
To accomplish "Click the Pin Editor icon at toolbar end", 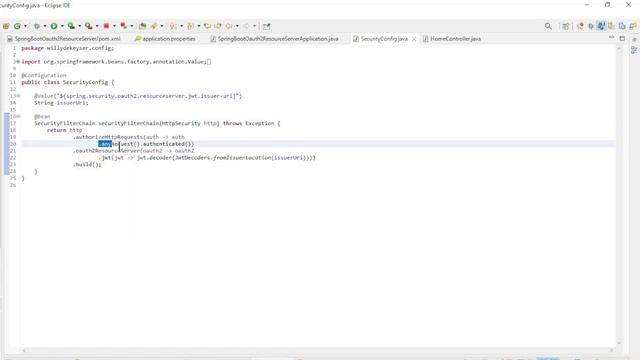I will [x=267, y=26].
